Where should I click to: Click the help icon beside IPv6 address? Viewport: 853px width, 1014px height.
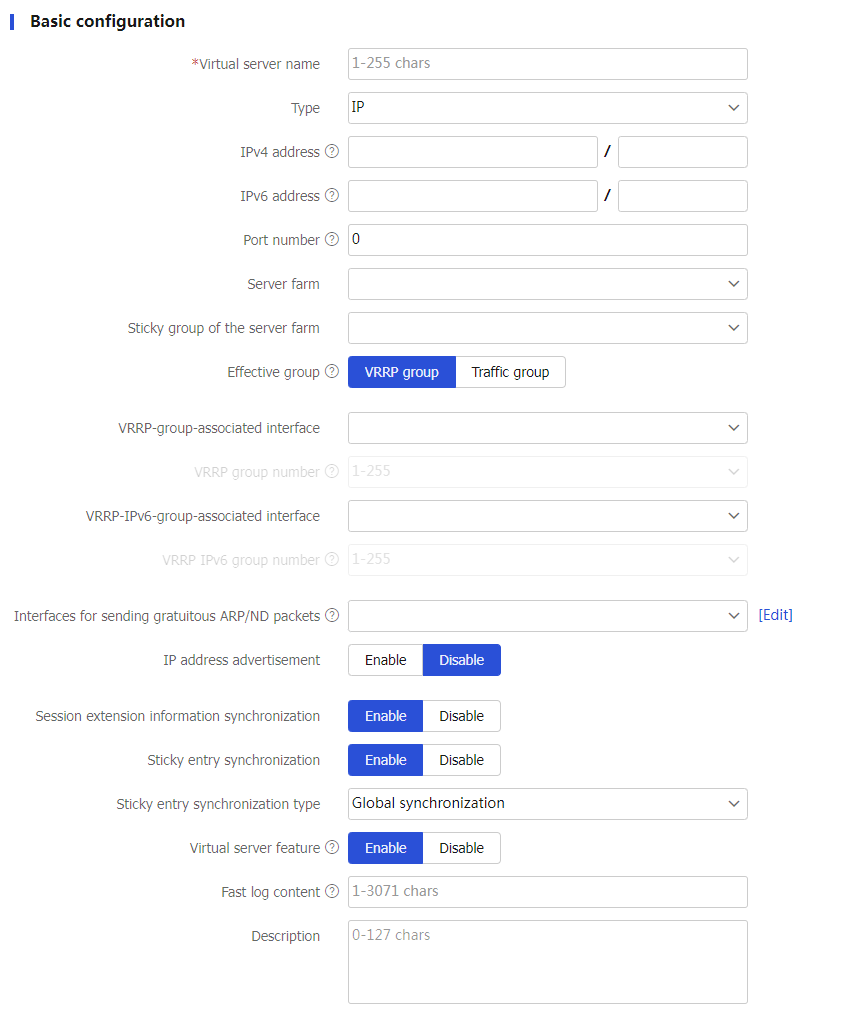tap(332, 196)
